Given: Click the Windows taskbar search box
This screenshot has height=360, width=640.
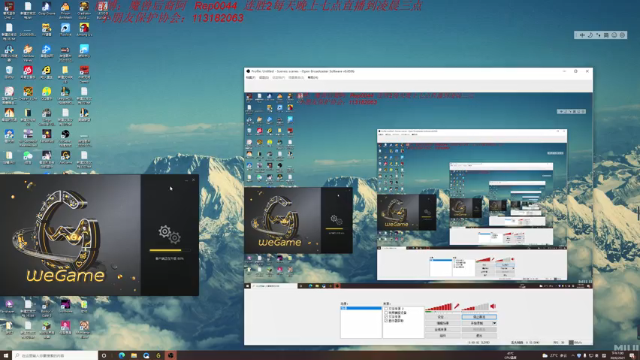Looking at the screenshot, I should pyautogui.click(x=55, y=356).
